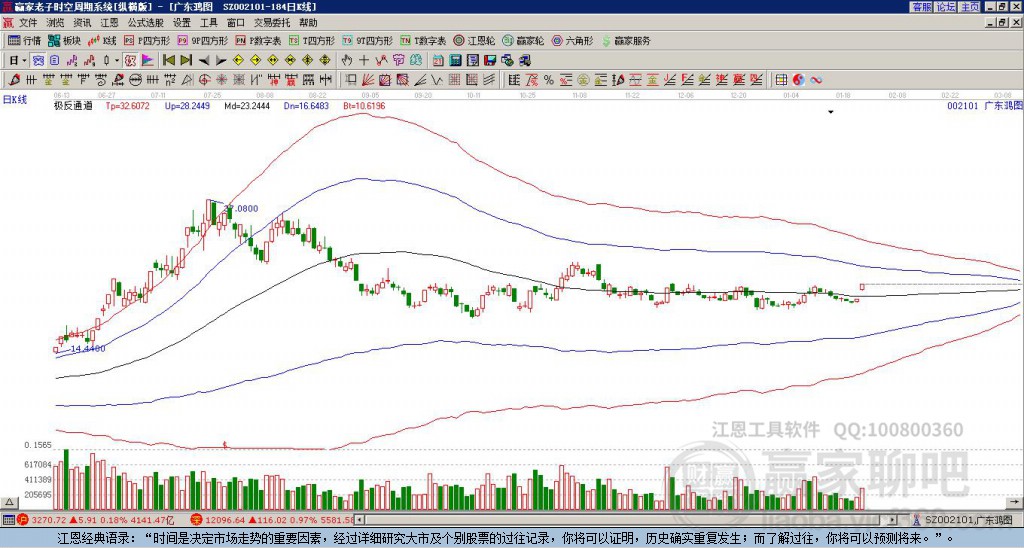The image size is (1024, 548).
Task: Click the 日K线 label
Action: [14, 100]
